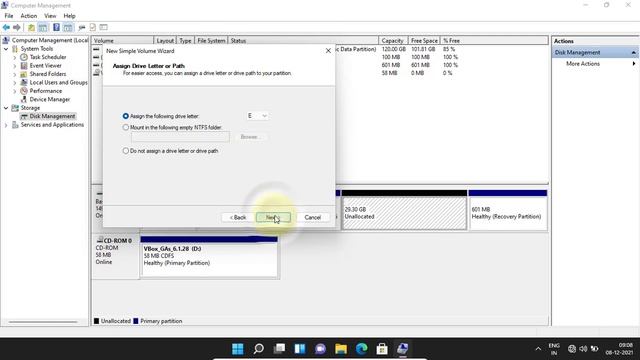Toggle the Show/Hide Console Tree icon
640x360 pixels.
[x=42, y=27]
